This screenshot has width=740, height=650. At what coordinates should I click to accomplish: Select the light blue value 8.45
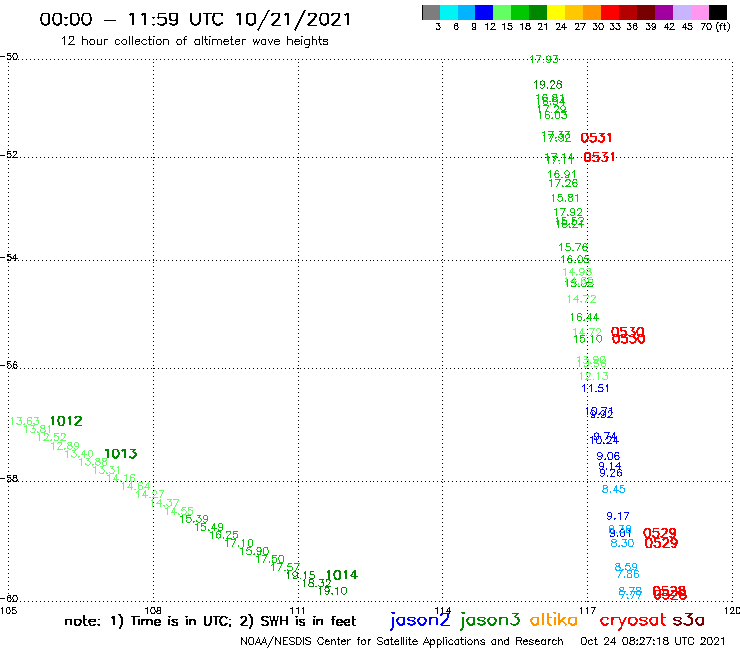point(614,490)
